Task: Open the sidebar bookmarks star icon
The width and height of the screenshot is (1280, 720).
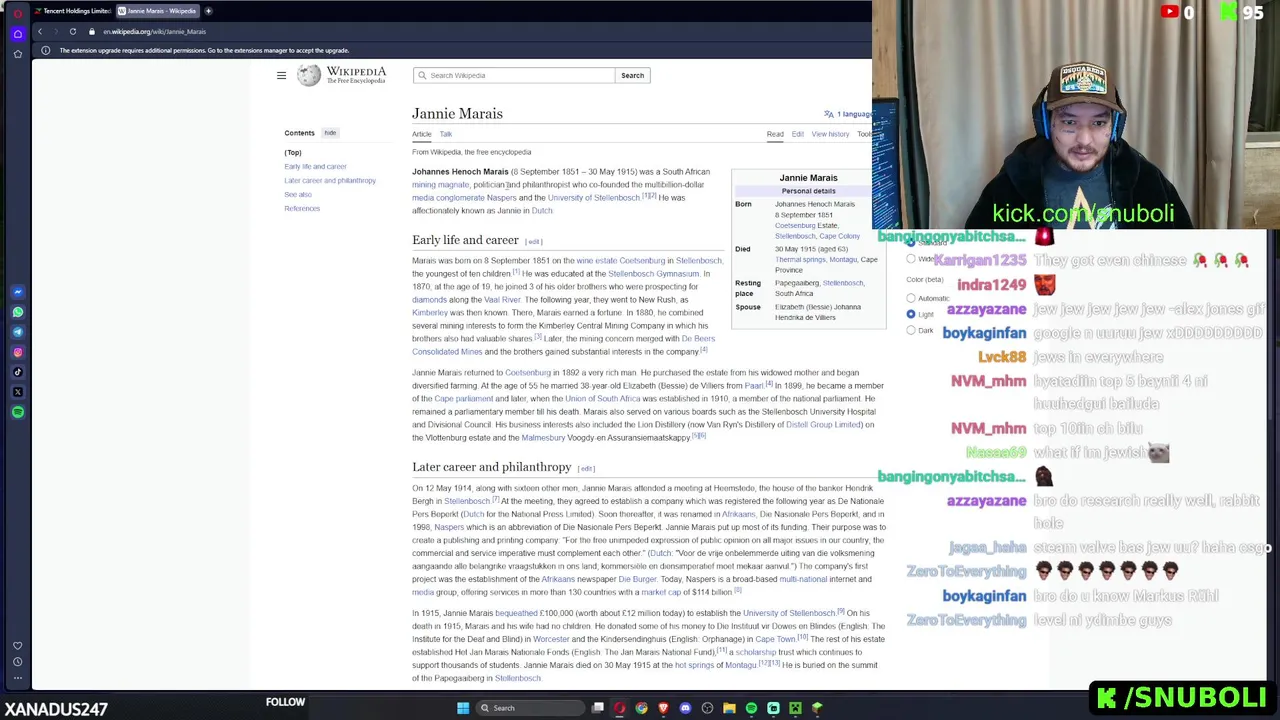Action: (18, 53)
